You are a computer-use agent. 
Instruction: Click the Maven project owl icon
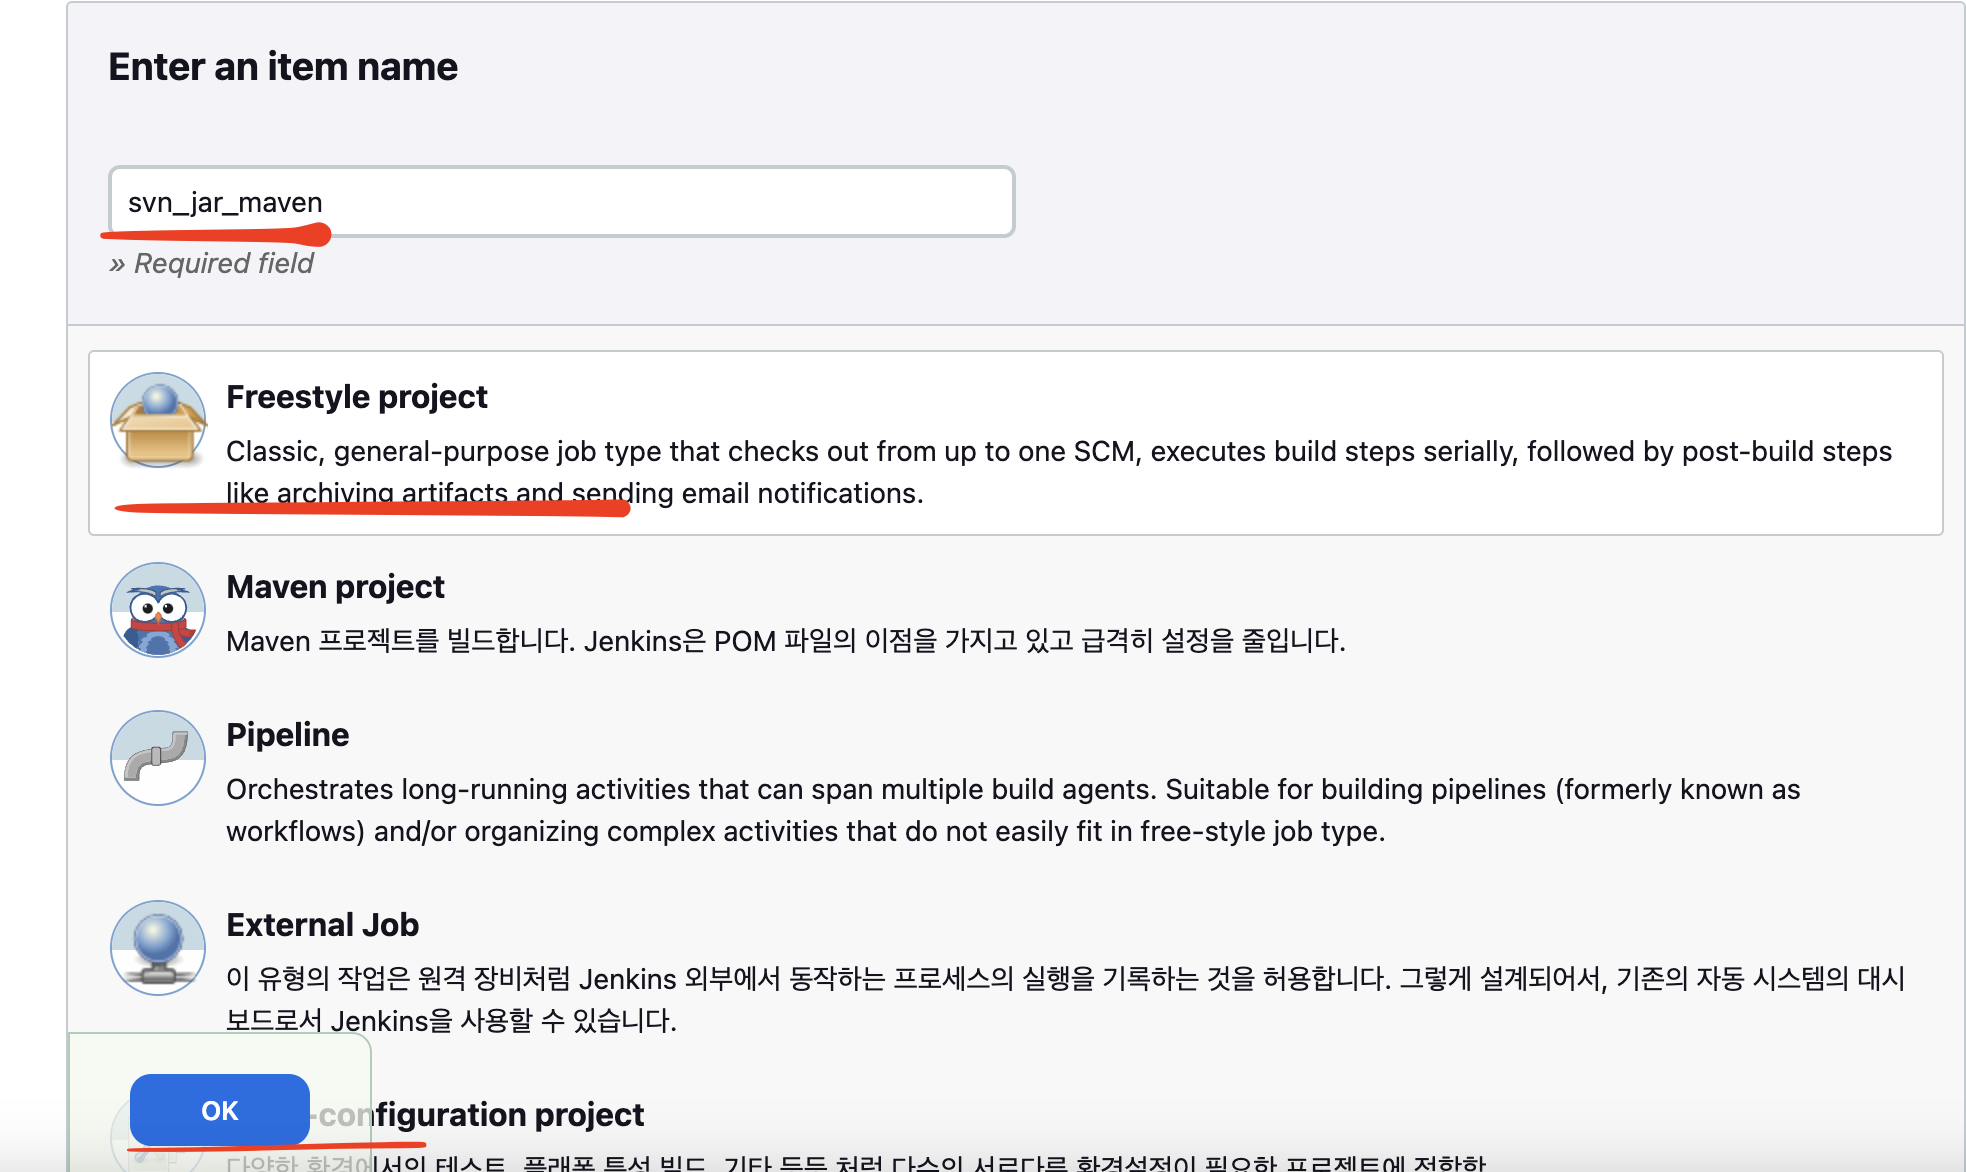(x=158, y=610)
